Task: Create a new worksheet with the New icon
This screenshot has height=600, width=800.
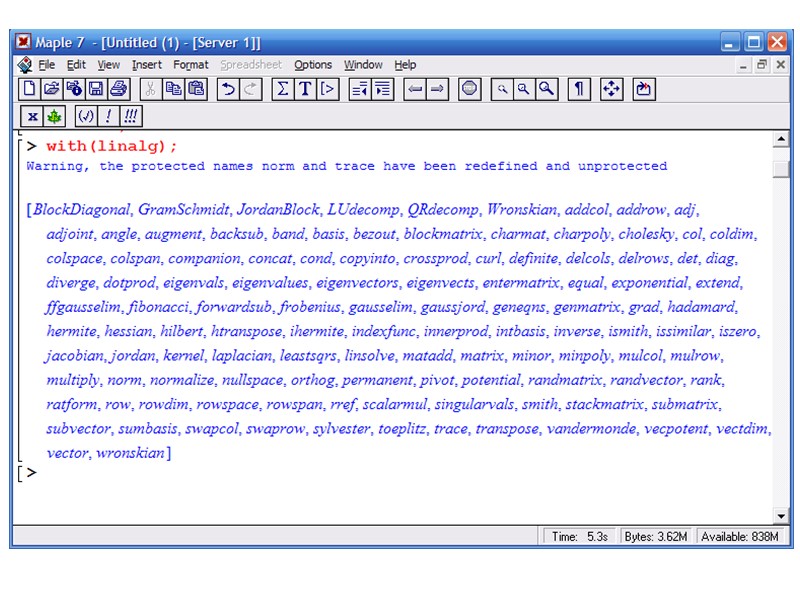Action: pos(29,89)
